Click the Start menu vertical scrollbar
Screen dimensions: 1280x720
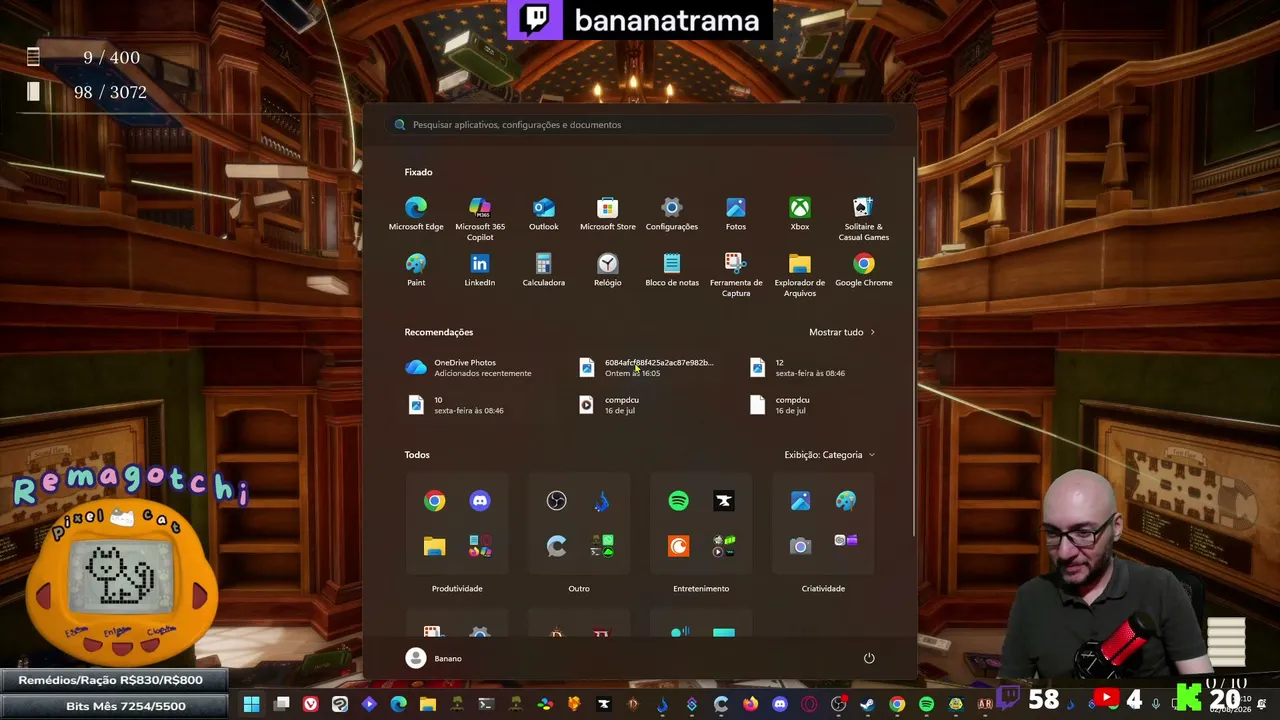click(x=914, y=345)
